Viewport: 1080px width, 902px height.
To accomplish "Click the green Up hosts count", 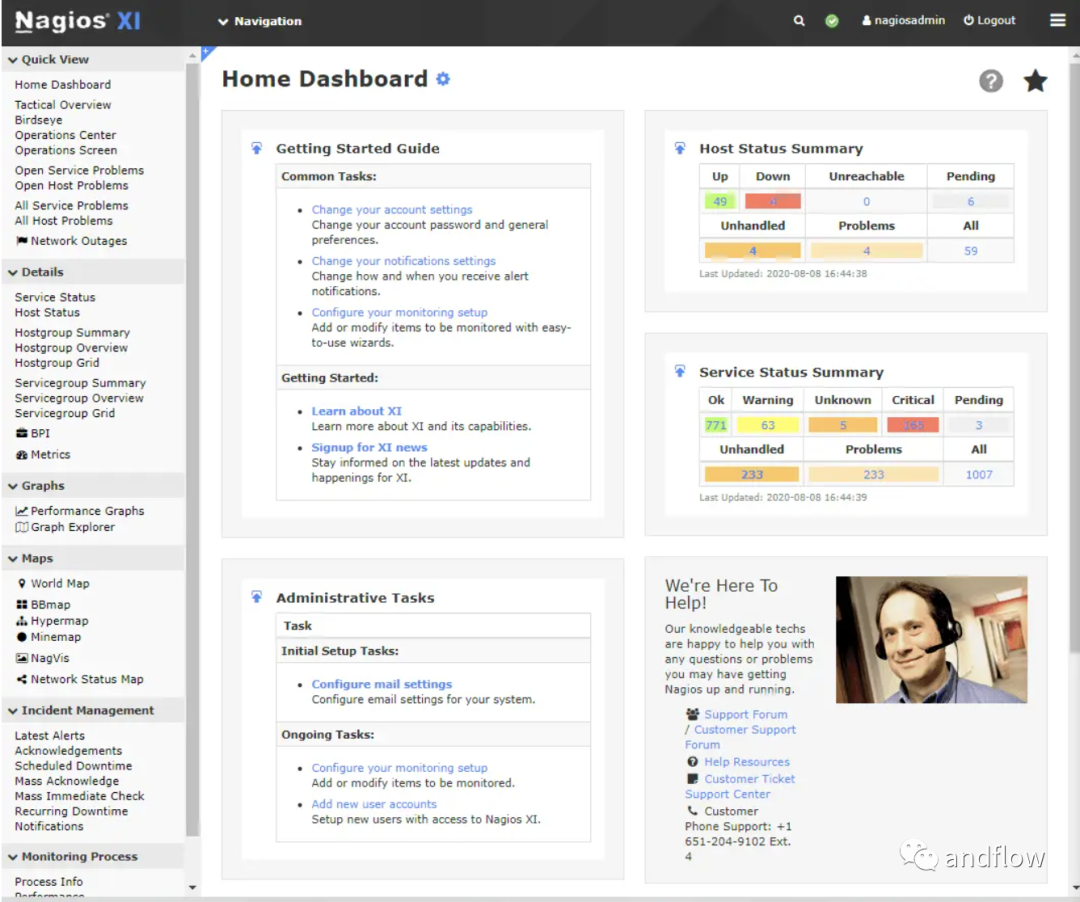I will (719, 201).
